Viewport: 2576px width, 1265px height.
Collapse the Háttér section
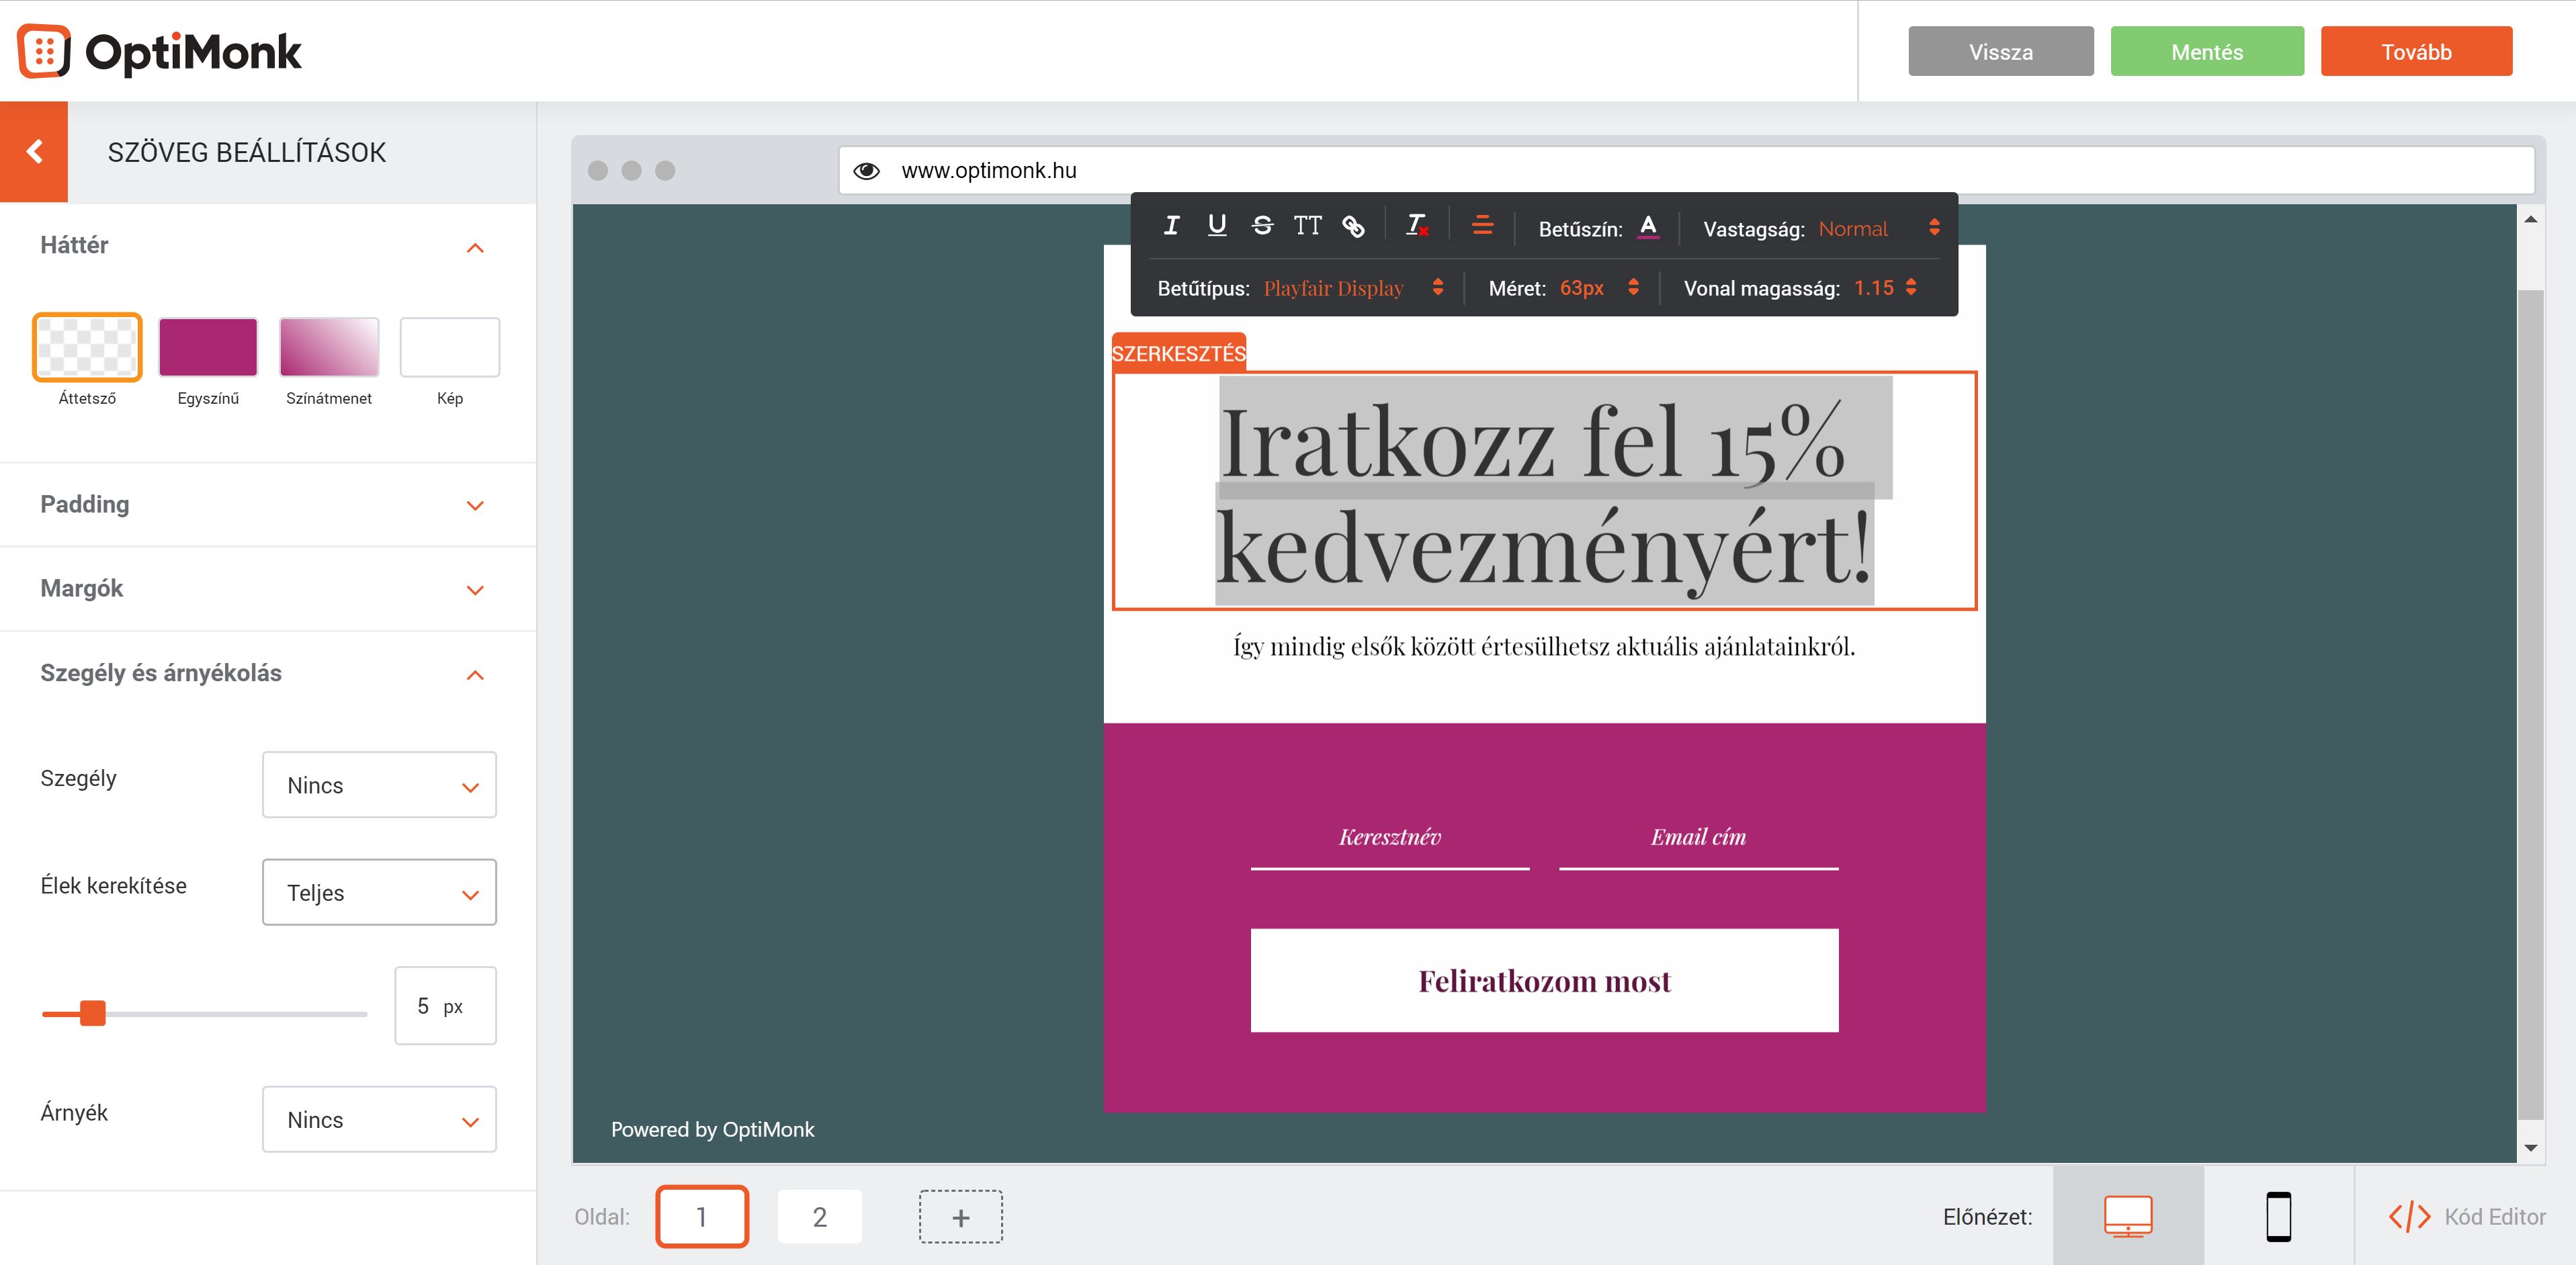click(x=476, y=247)
